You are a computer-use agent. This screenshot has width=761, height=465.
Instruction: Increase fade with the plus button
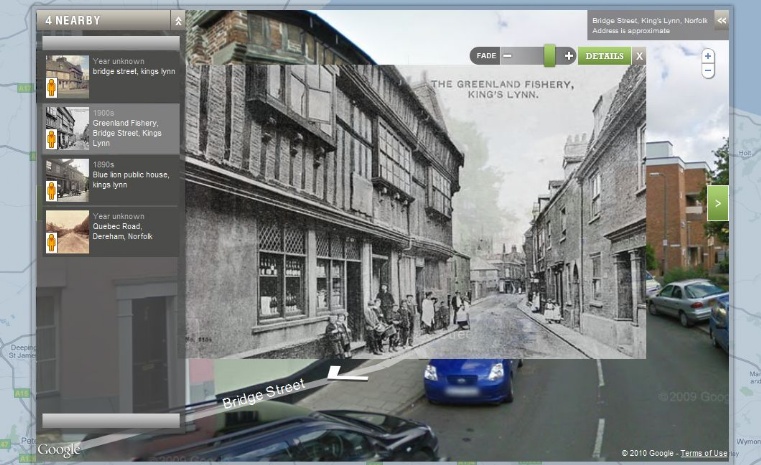click(568, 56)
